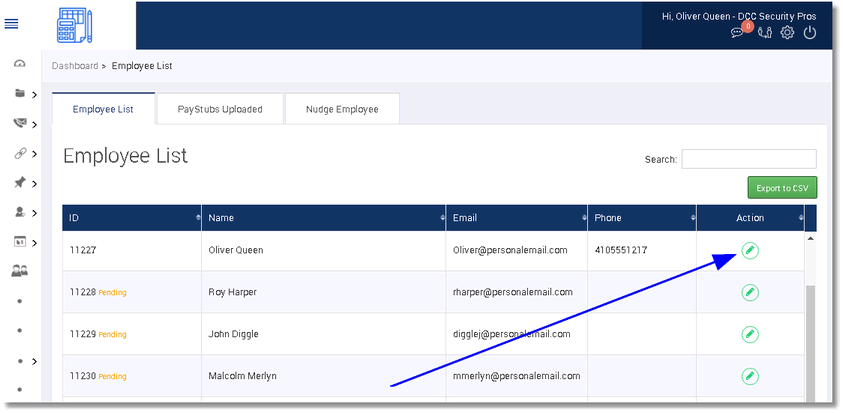Click the power logout icon
Screen dimensions: 843x413
pyautogui.click(x=810, y=33)
